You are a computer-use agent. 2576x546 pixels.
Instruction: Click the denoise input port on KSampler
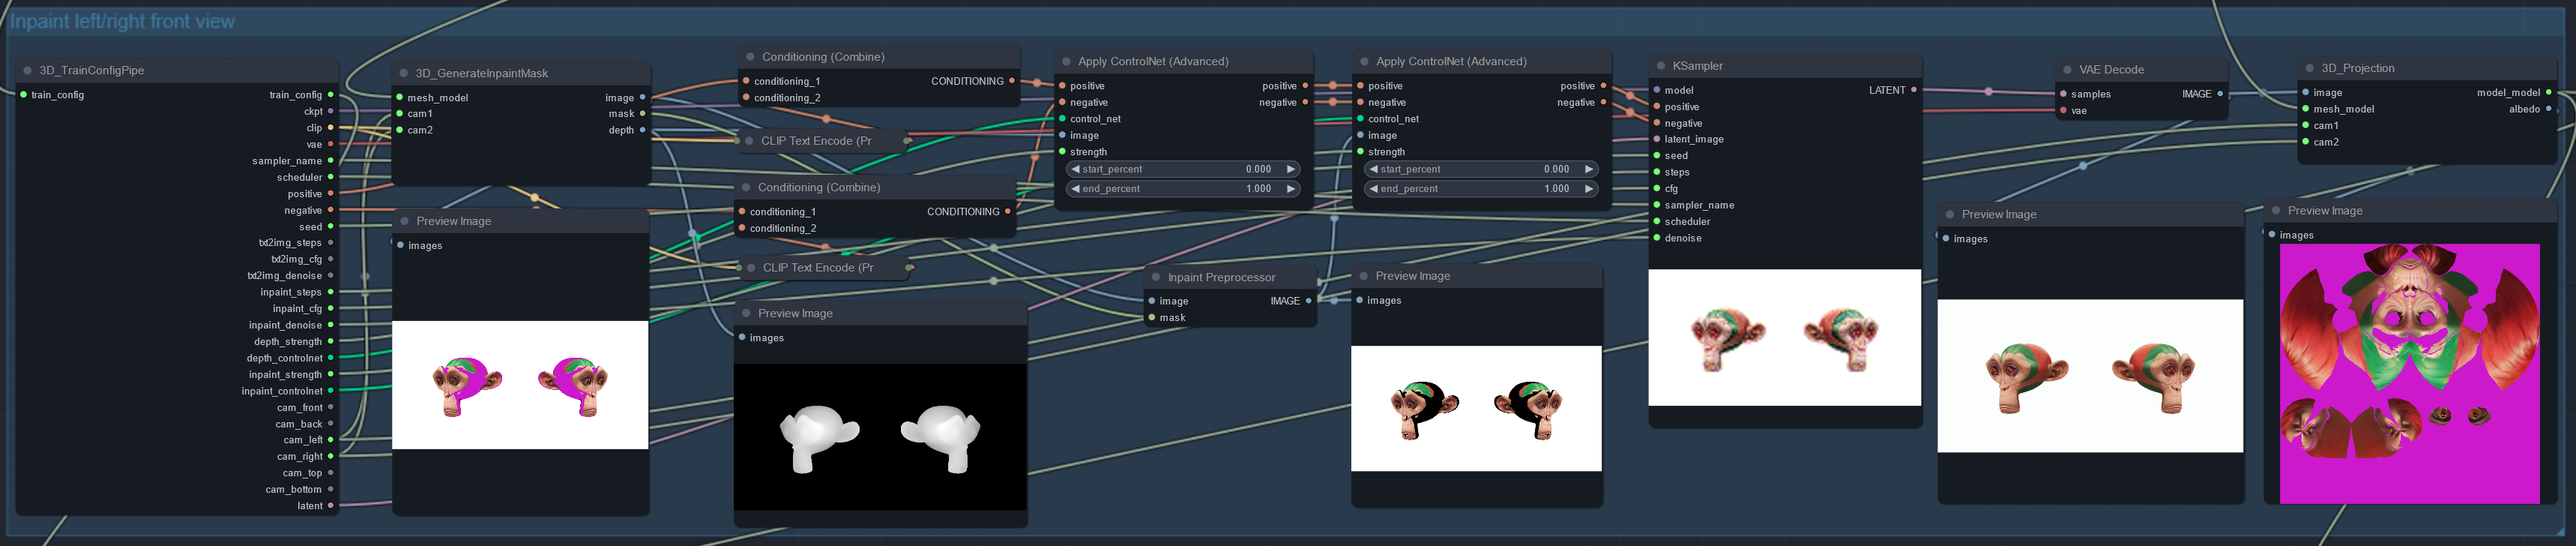pyautogui.click(x=1656, y=238)
